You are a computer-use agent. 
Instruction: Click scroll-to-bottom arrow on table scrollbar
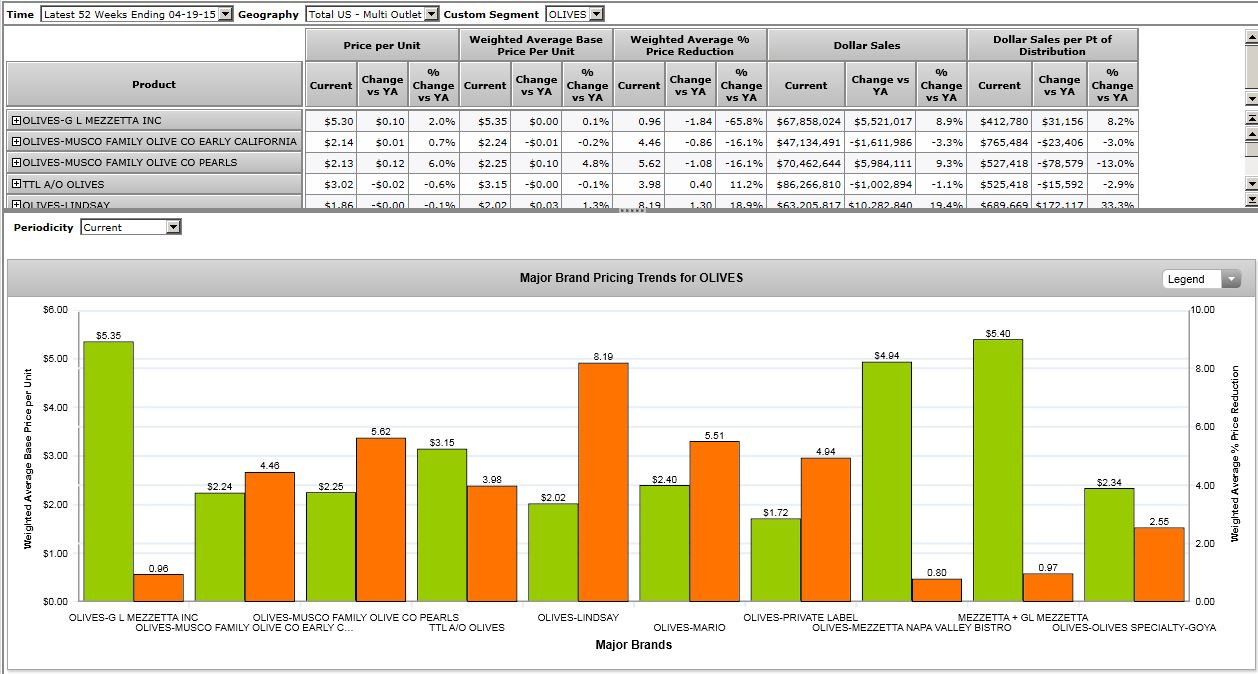(1250, 199)
